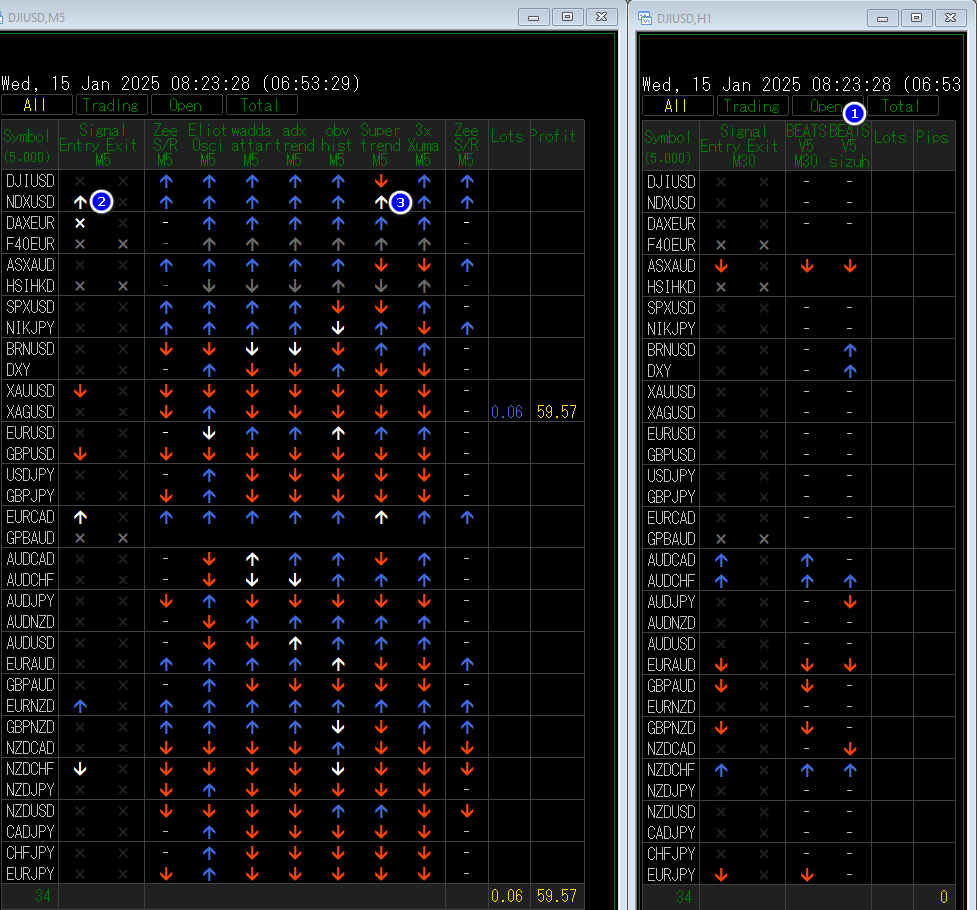Click EURCAD Super trend white up arrow
This screenshot has height=910, width=977.
pos(381,517)
